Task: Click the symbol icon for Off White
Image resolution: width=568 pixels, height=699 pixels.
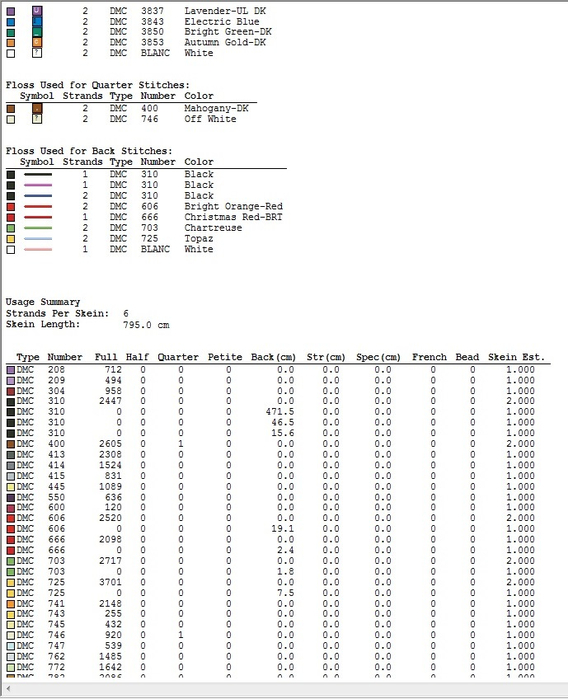Action: coord(37,119)
